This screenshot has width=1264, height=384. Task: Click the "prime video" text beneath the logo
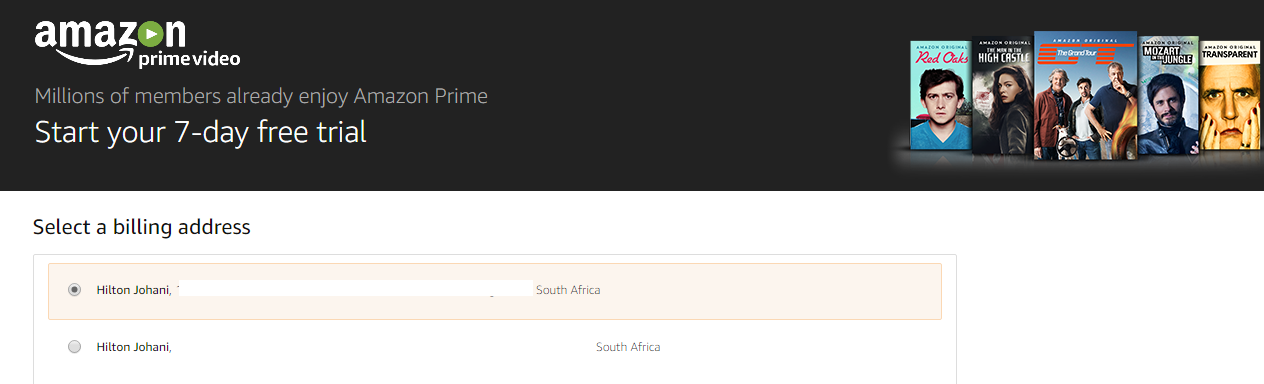(x=189, y=59)
